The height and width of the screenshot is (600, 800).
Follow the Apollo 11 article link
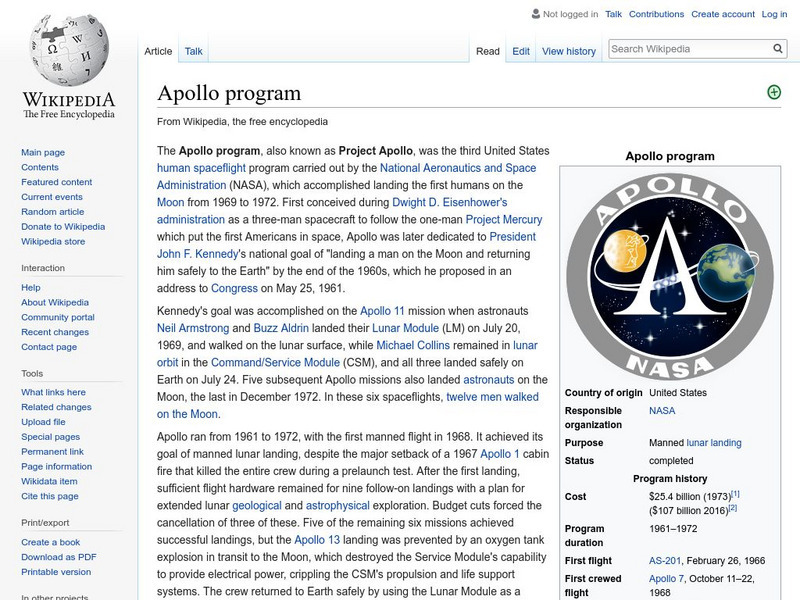click(x=382, y=311)
